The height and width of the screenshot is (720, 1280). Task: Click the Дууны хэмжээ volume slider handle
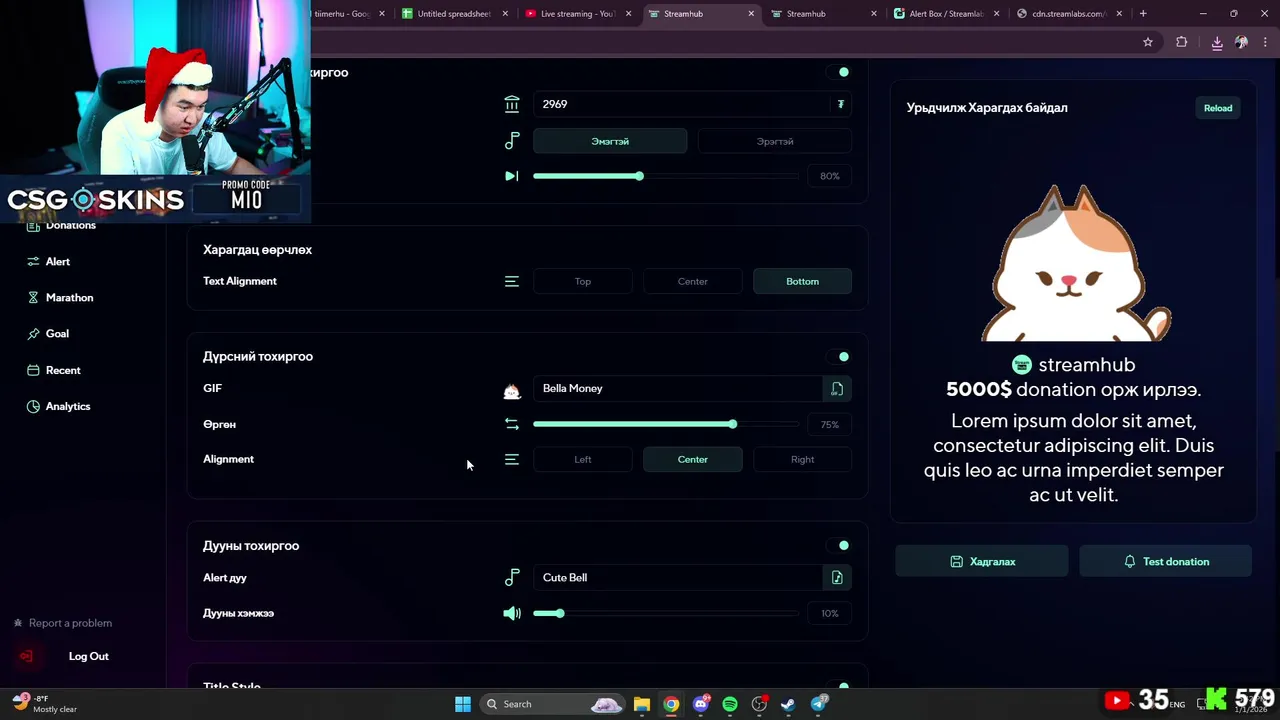pos(560,613)
